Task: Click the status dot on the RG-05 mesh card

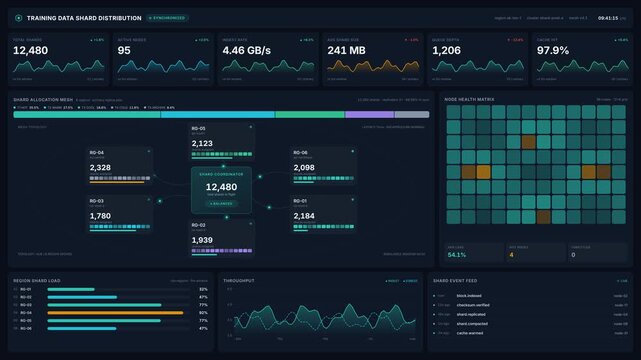Action: coord(251,127)
